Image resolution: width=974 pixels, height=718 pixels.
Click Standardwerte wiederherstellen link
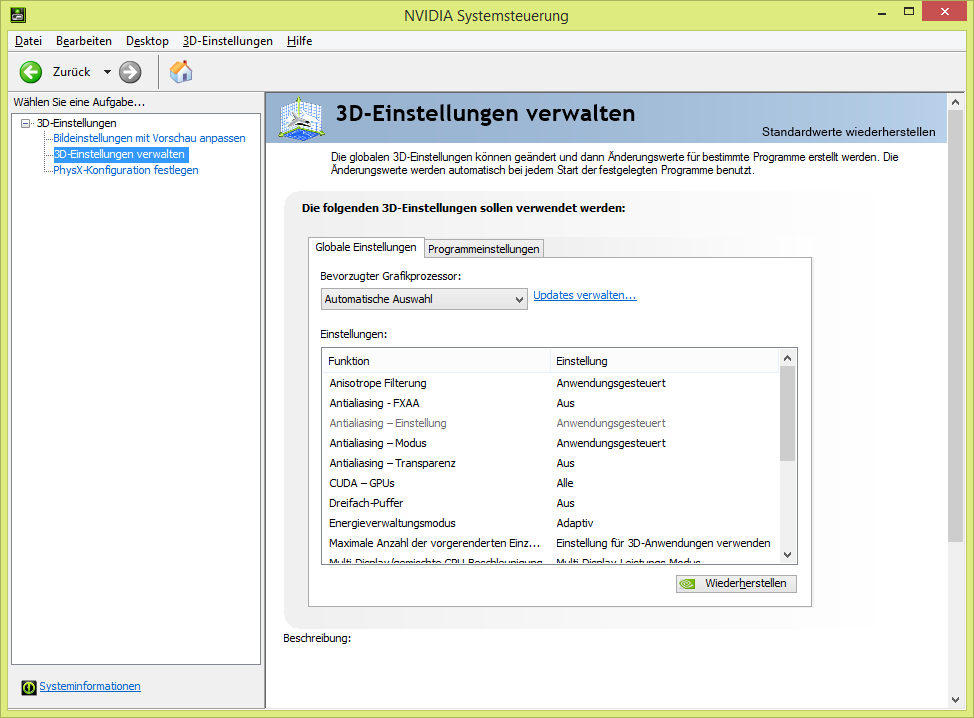click(849, 132)
